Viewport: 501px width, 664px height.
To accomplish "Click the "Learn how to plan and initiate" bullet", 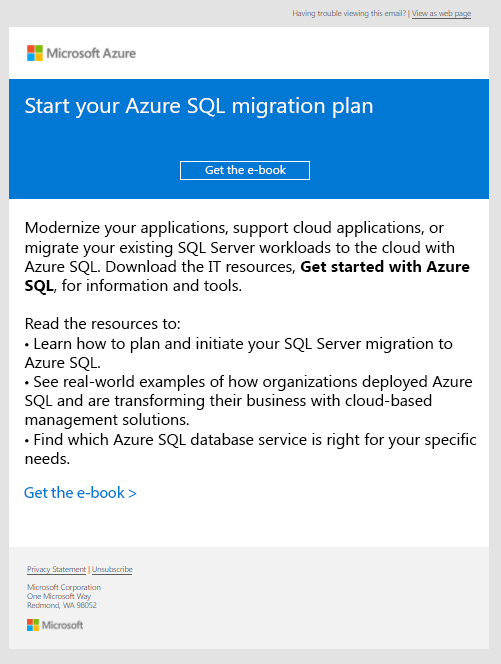I will (x=239, y=353).
